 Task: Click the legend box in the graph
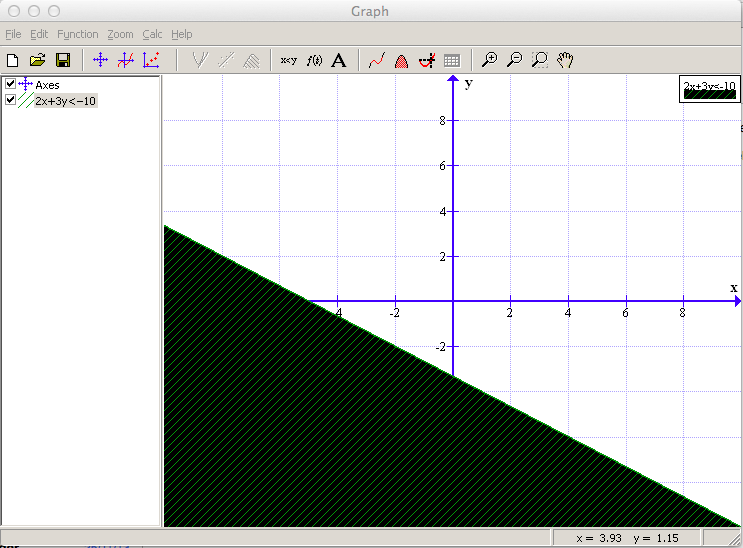(709, 89)
